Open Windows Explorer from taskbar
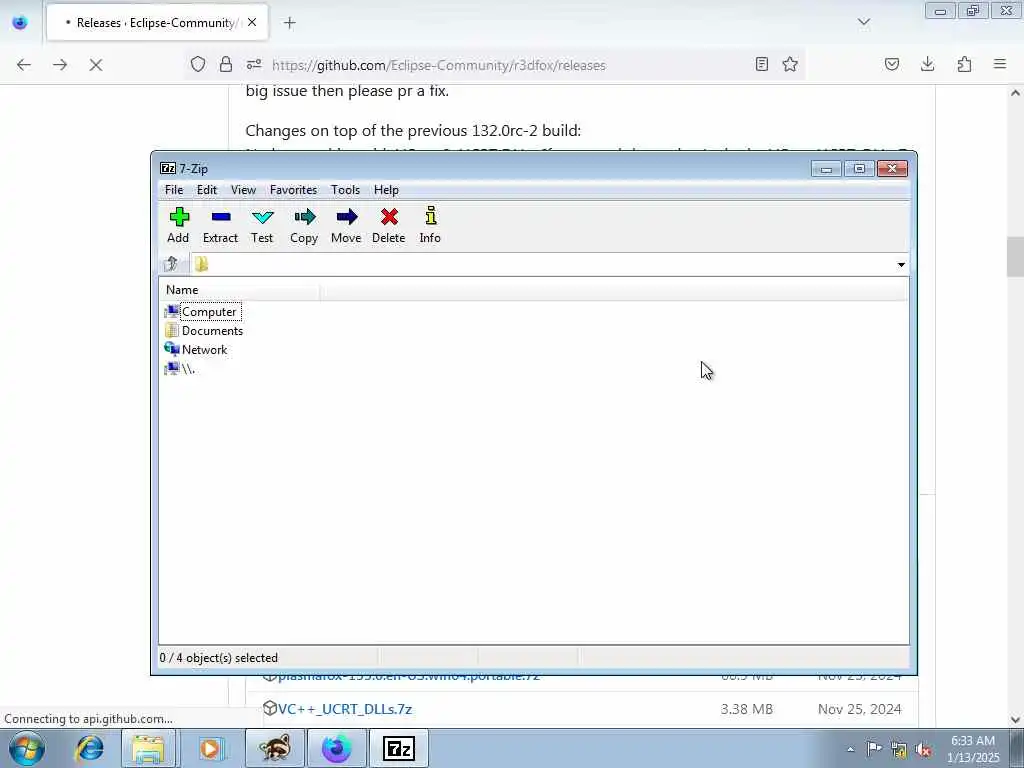Screen dimensions: 1024x768 tap(148, 748)
